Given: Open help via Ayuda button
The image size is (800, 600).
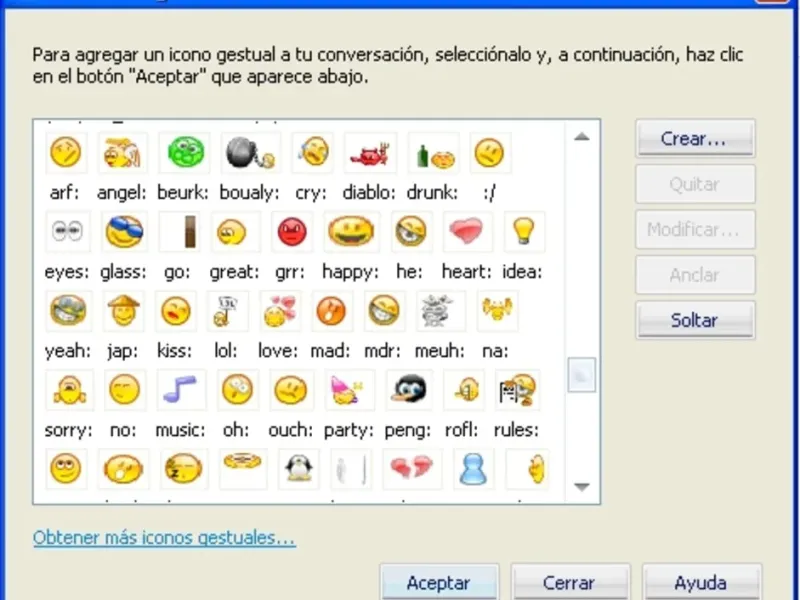Looking at the screenshot, I should point(702,583).
